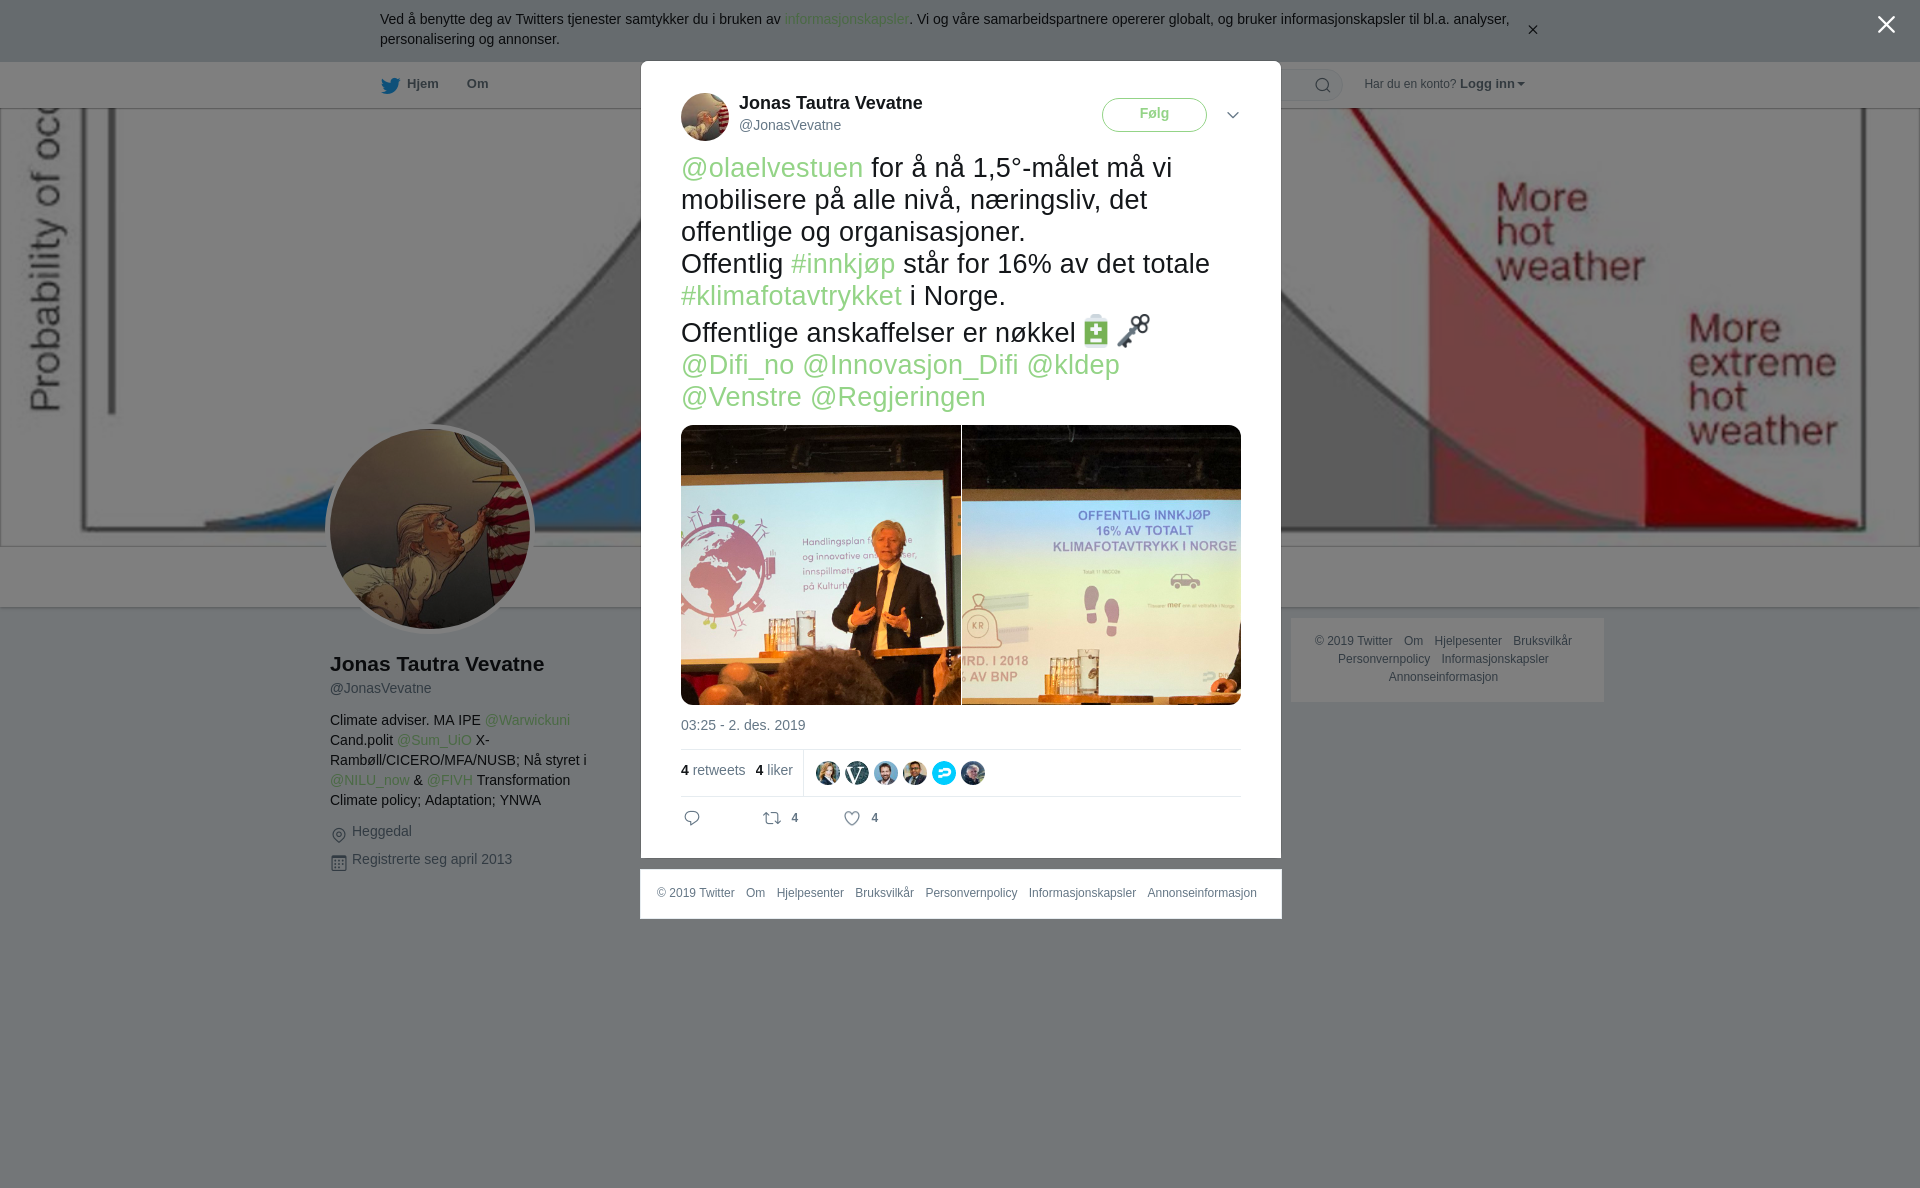Image resolution: width=1920 pixels, height=1188 pixels.
Task: Open the Om menu item
Action: [477, 84]
